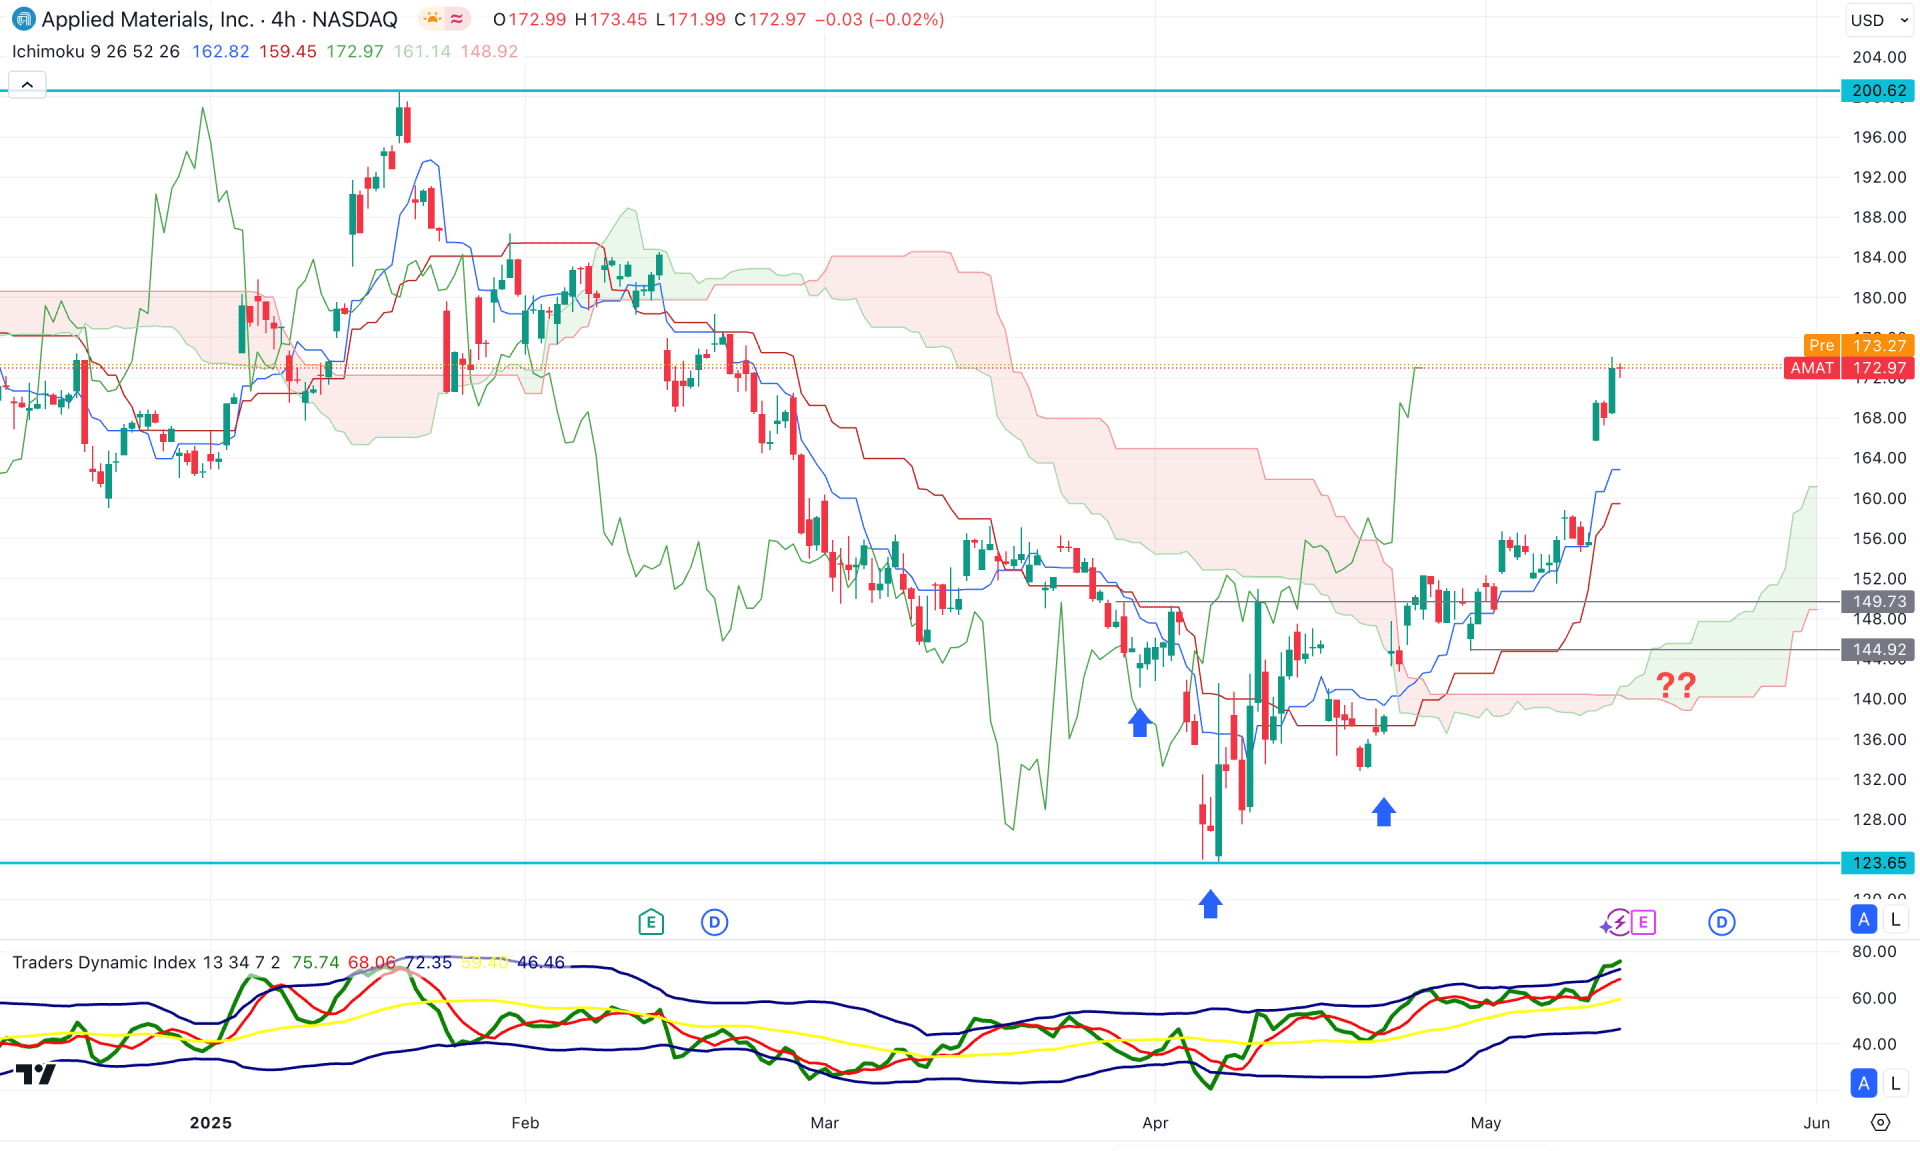Toggle log scale L on indicator pane
This screenshot has width=1920, height=1151.
pyautogui.click(x=1895, y=1083)
